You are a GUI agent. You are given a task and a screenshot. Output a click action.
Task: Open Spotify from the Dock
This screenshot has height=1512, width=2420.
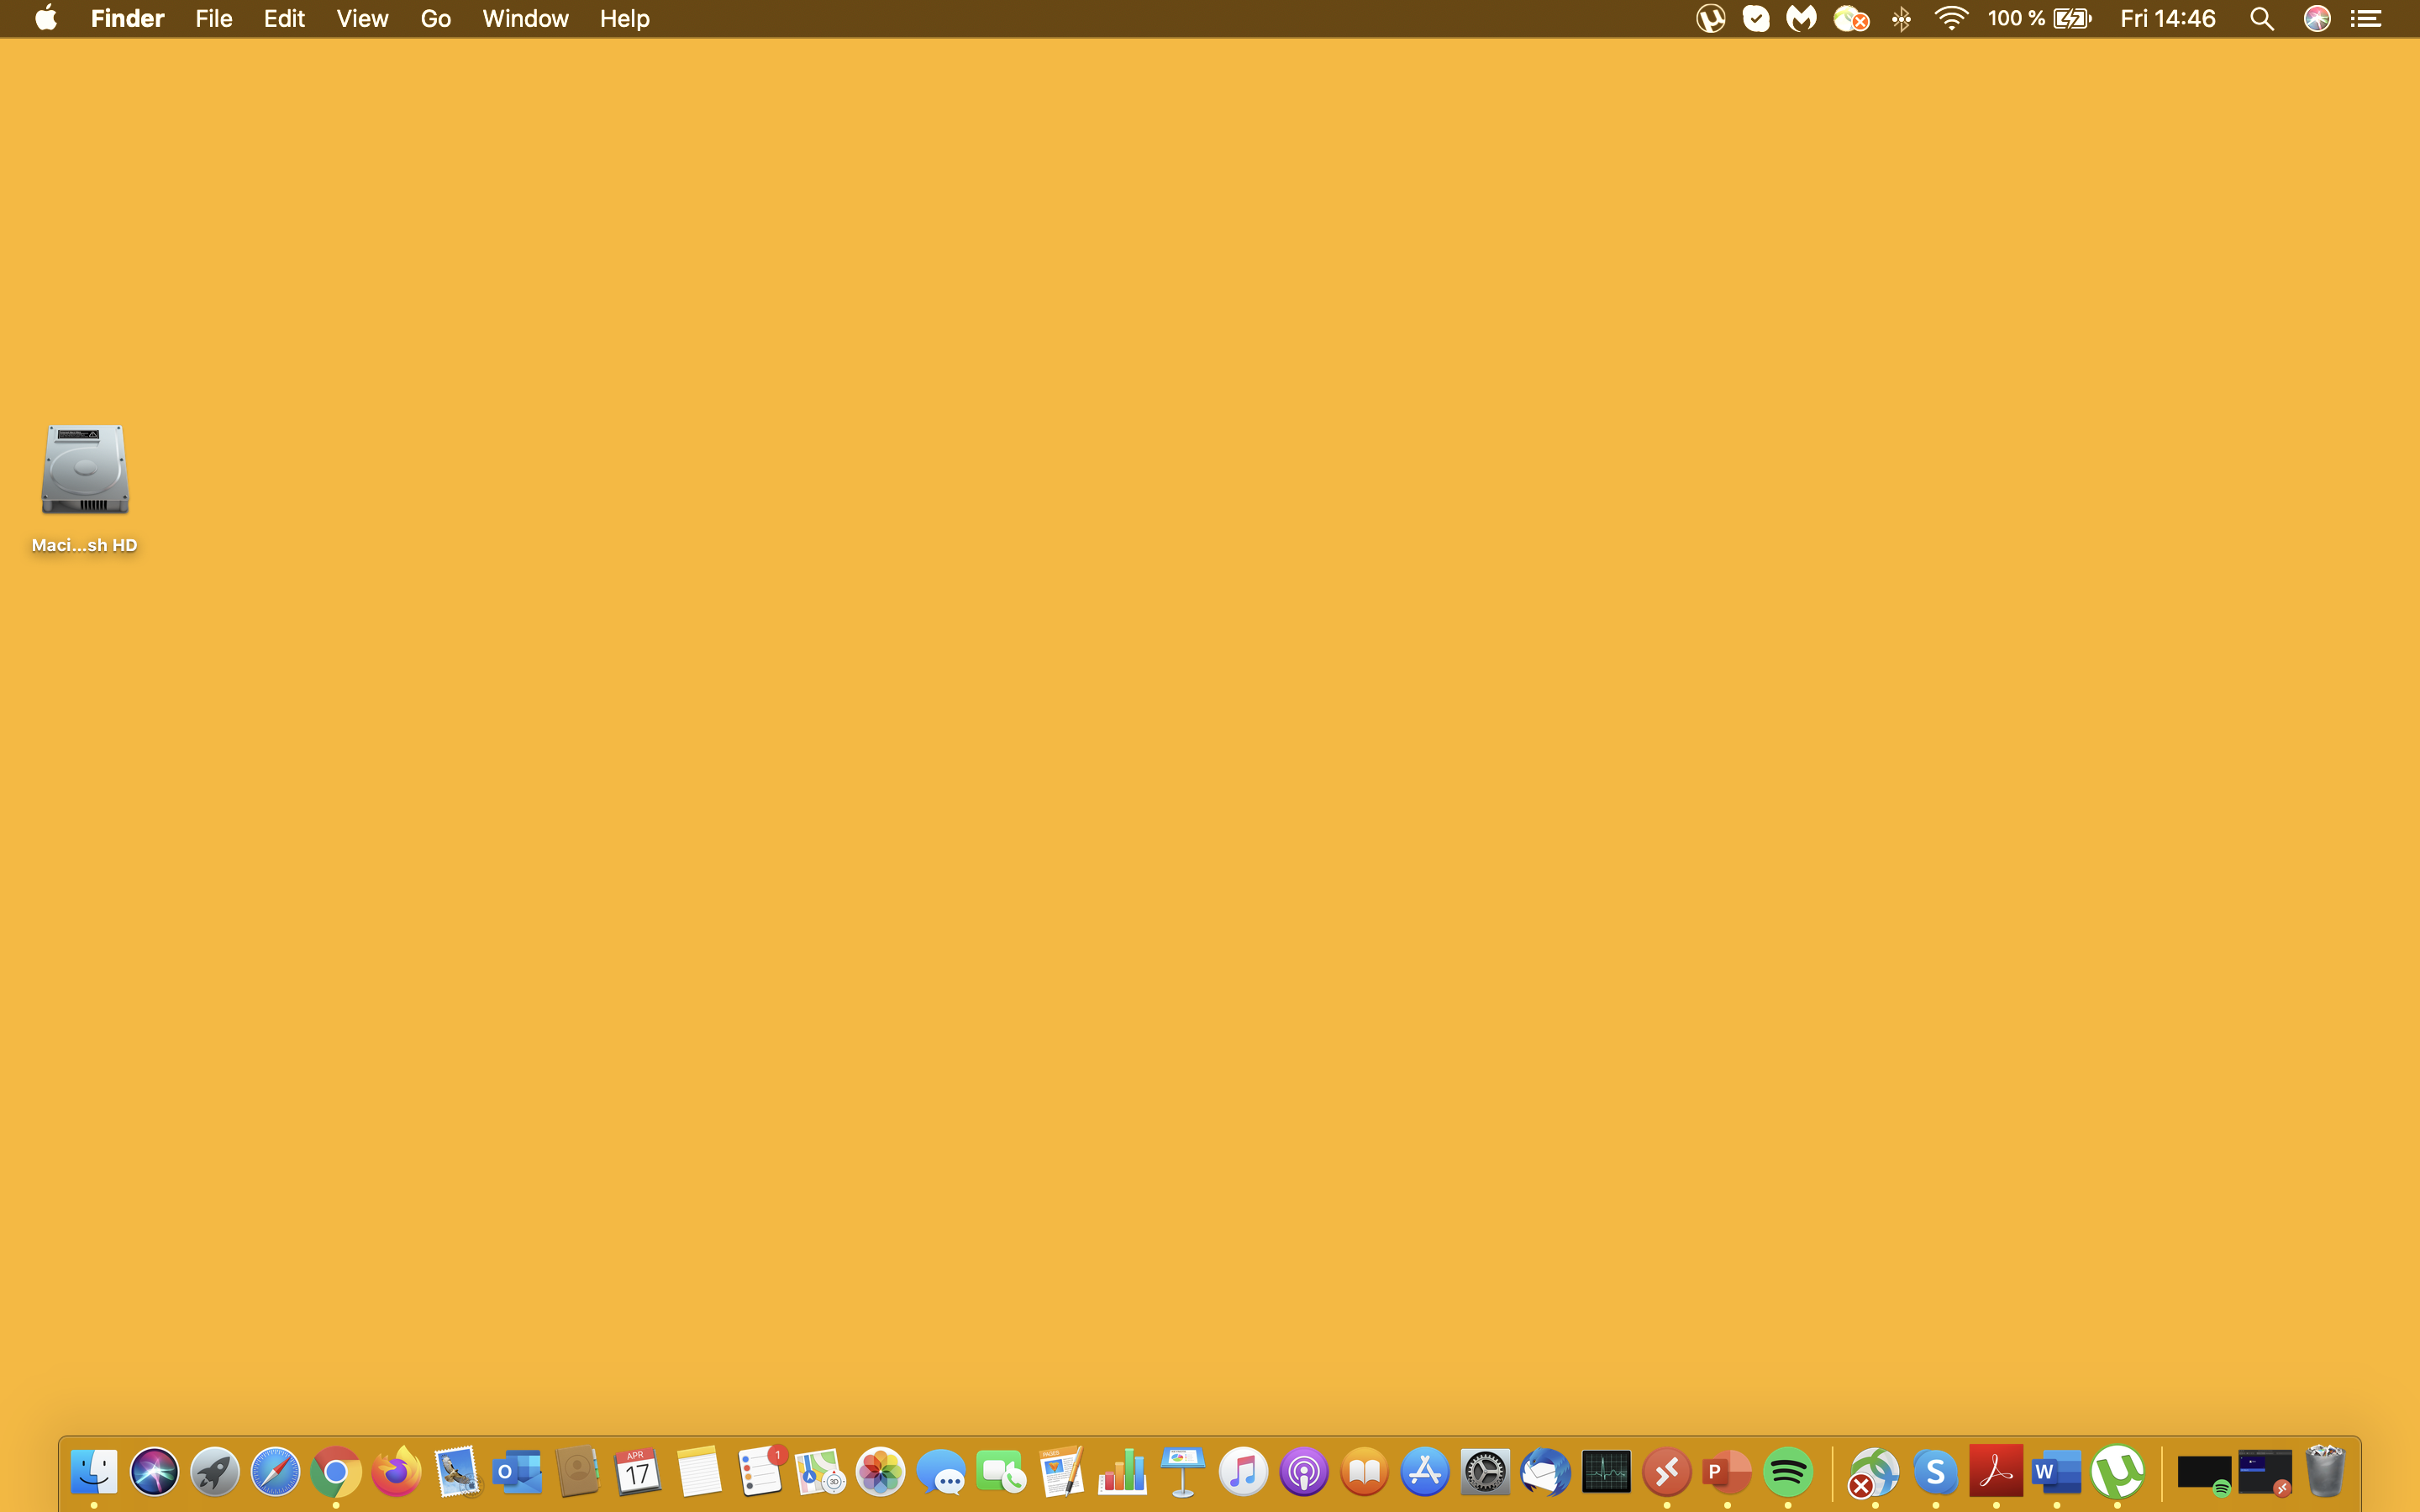tap(1788, 1472)
